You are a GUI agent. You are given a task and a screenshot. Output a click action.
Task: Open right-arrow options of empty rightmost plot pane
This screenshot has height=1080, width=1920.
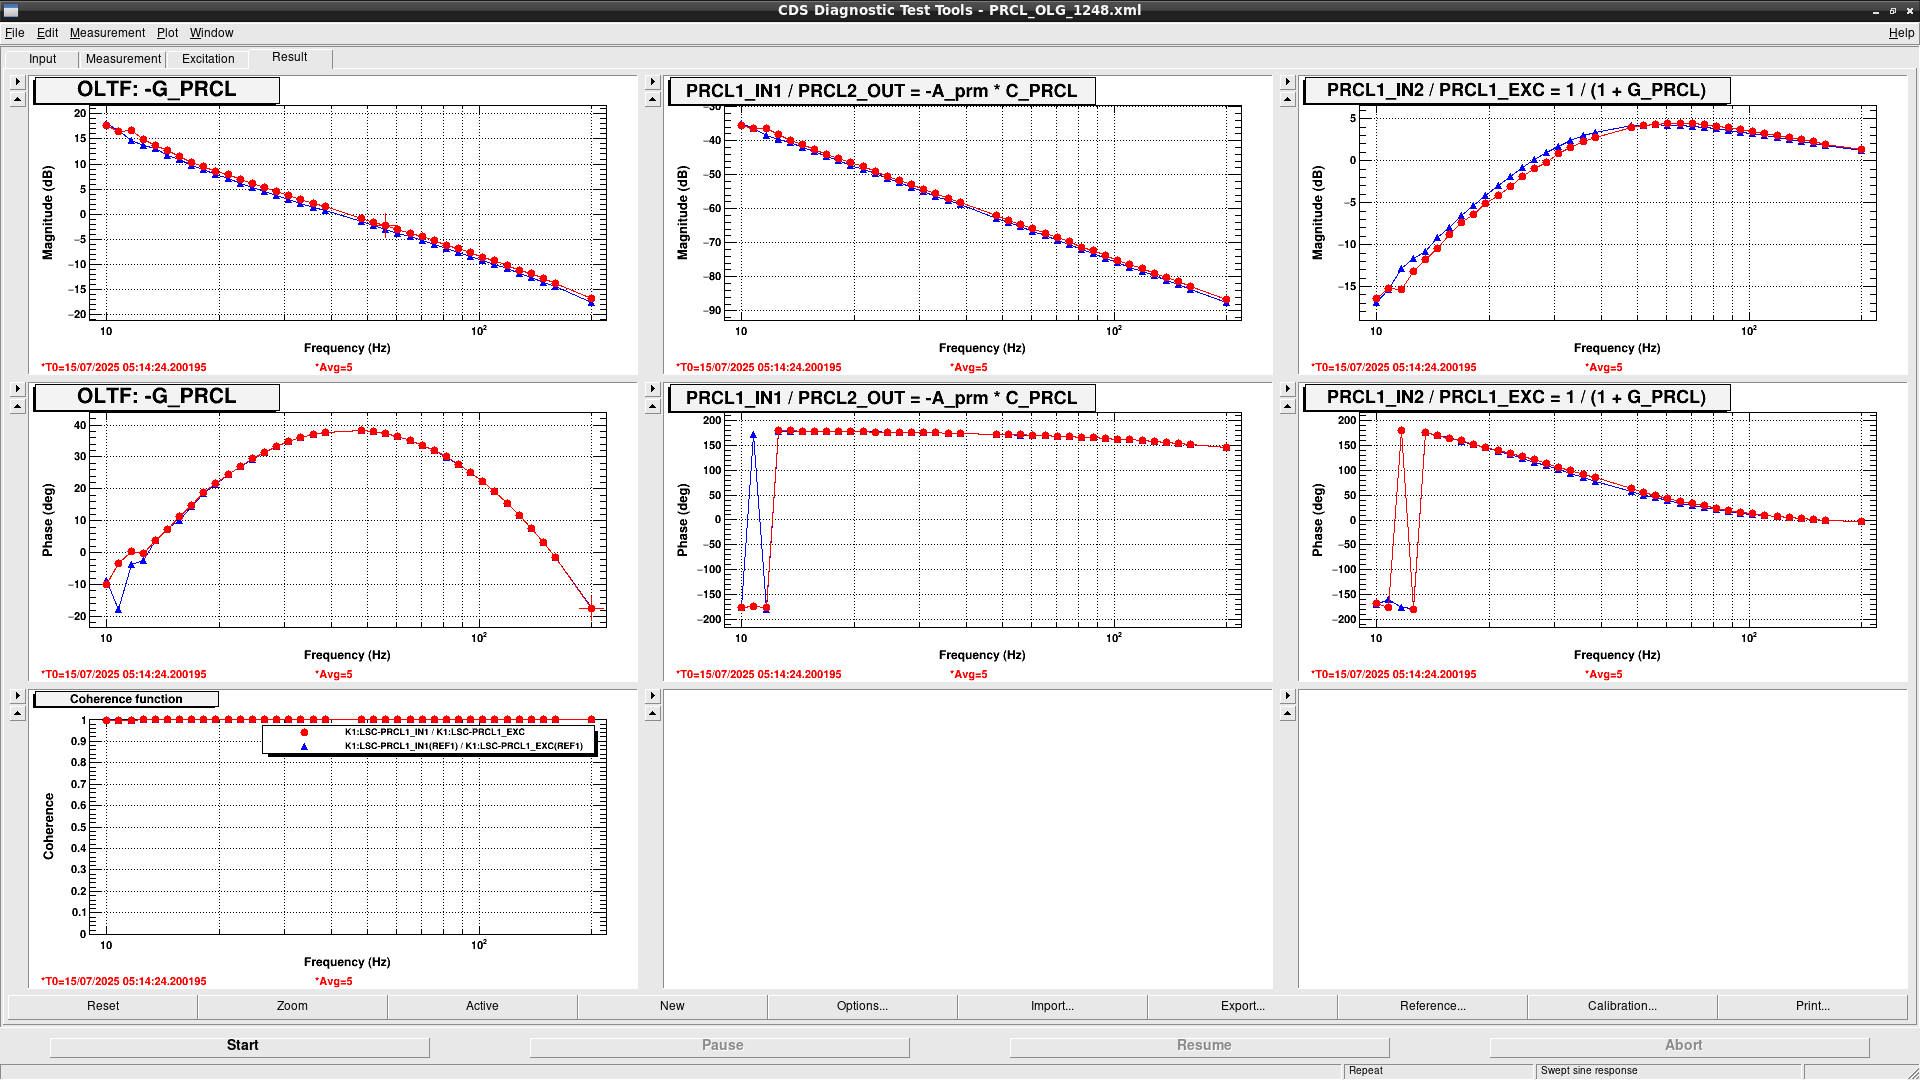(x=1287, y=696)
